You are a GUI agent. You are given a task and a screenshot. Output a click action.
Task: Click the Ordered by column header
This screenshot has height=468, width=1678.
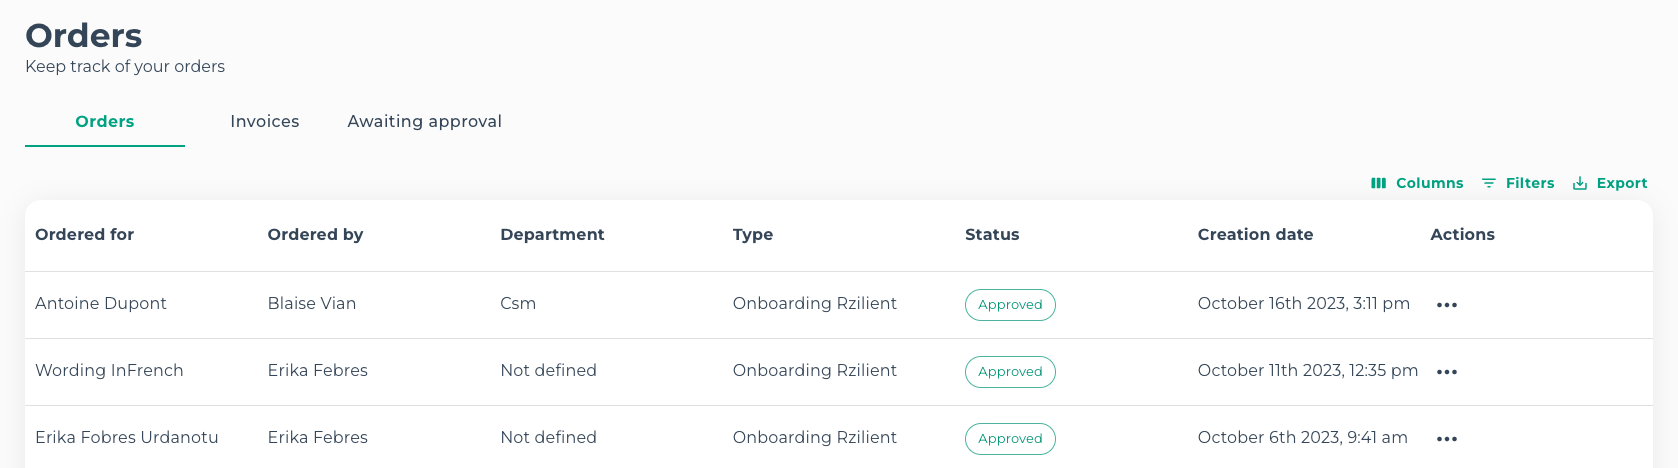pyautogui.click(x=315, y=234)
